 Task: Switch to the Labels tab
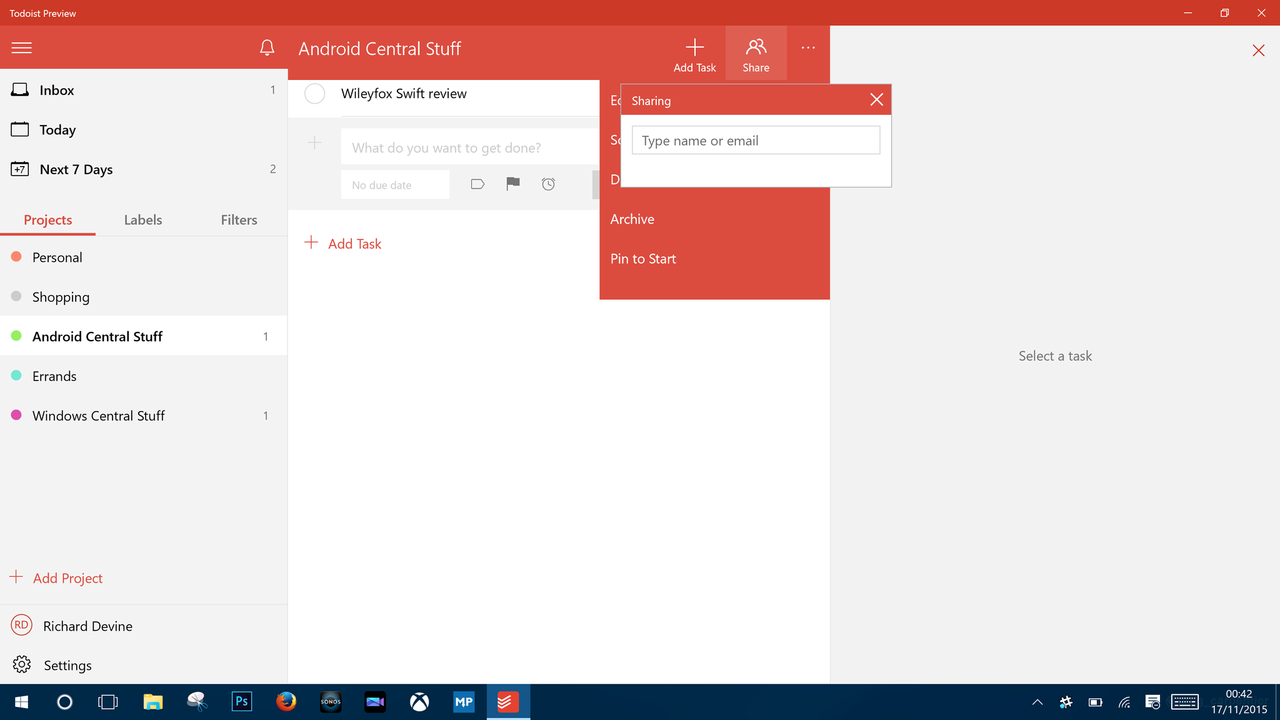[143, 220]
